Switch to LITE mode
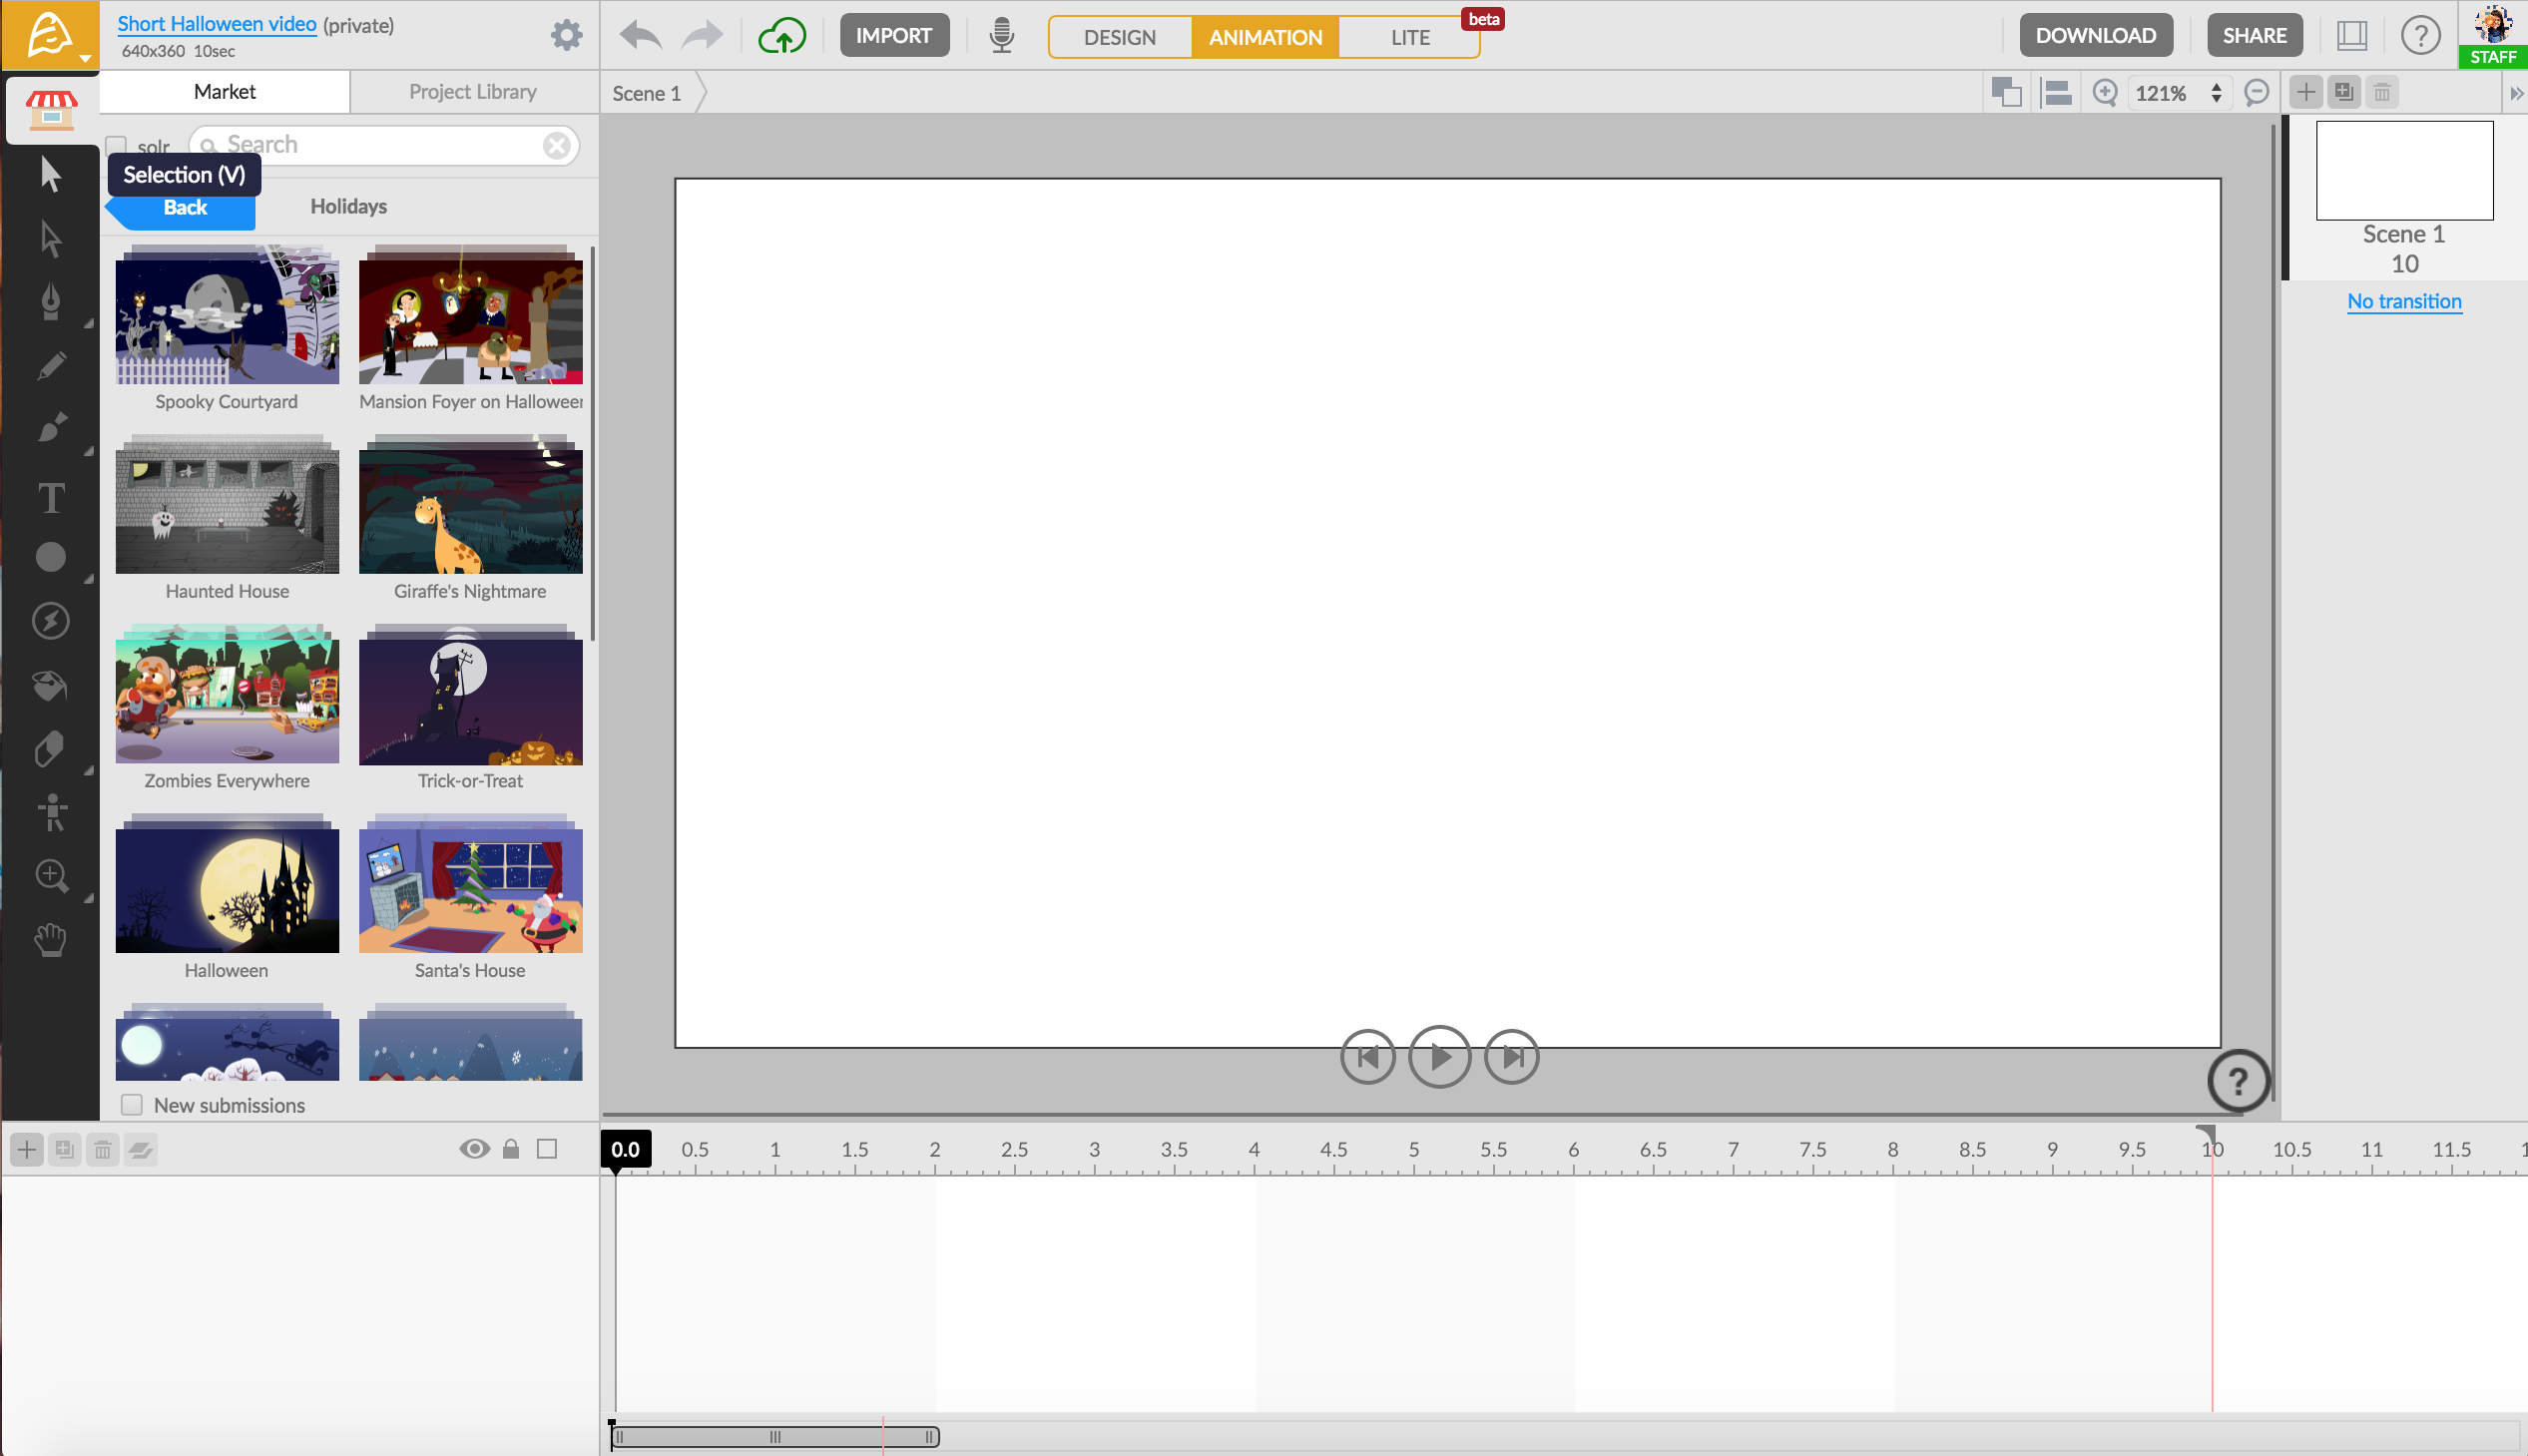 [1410, 37]
